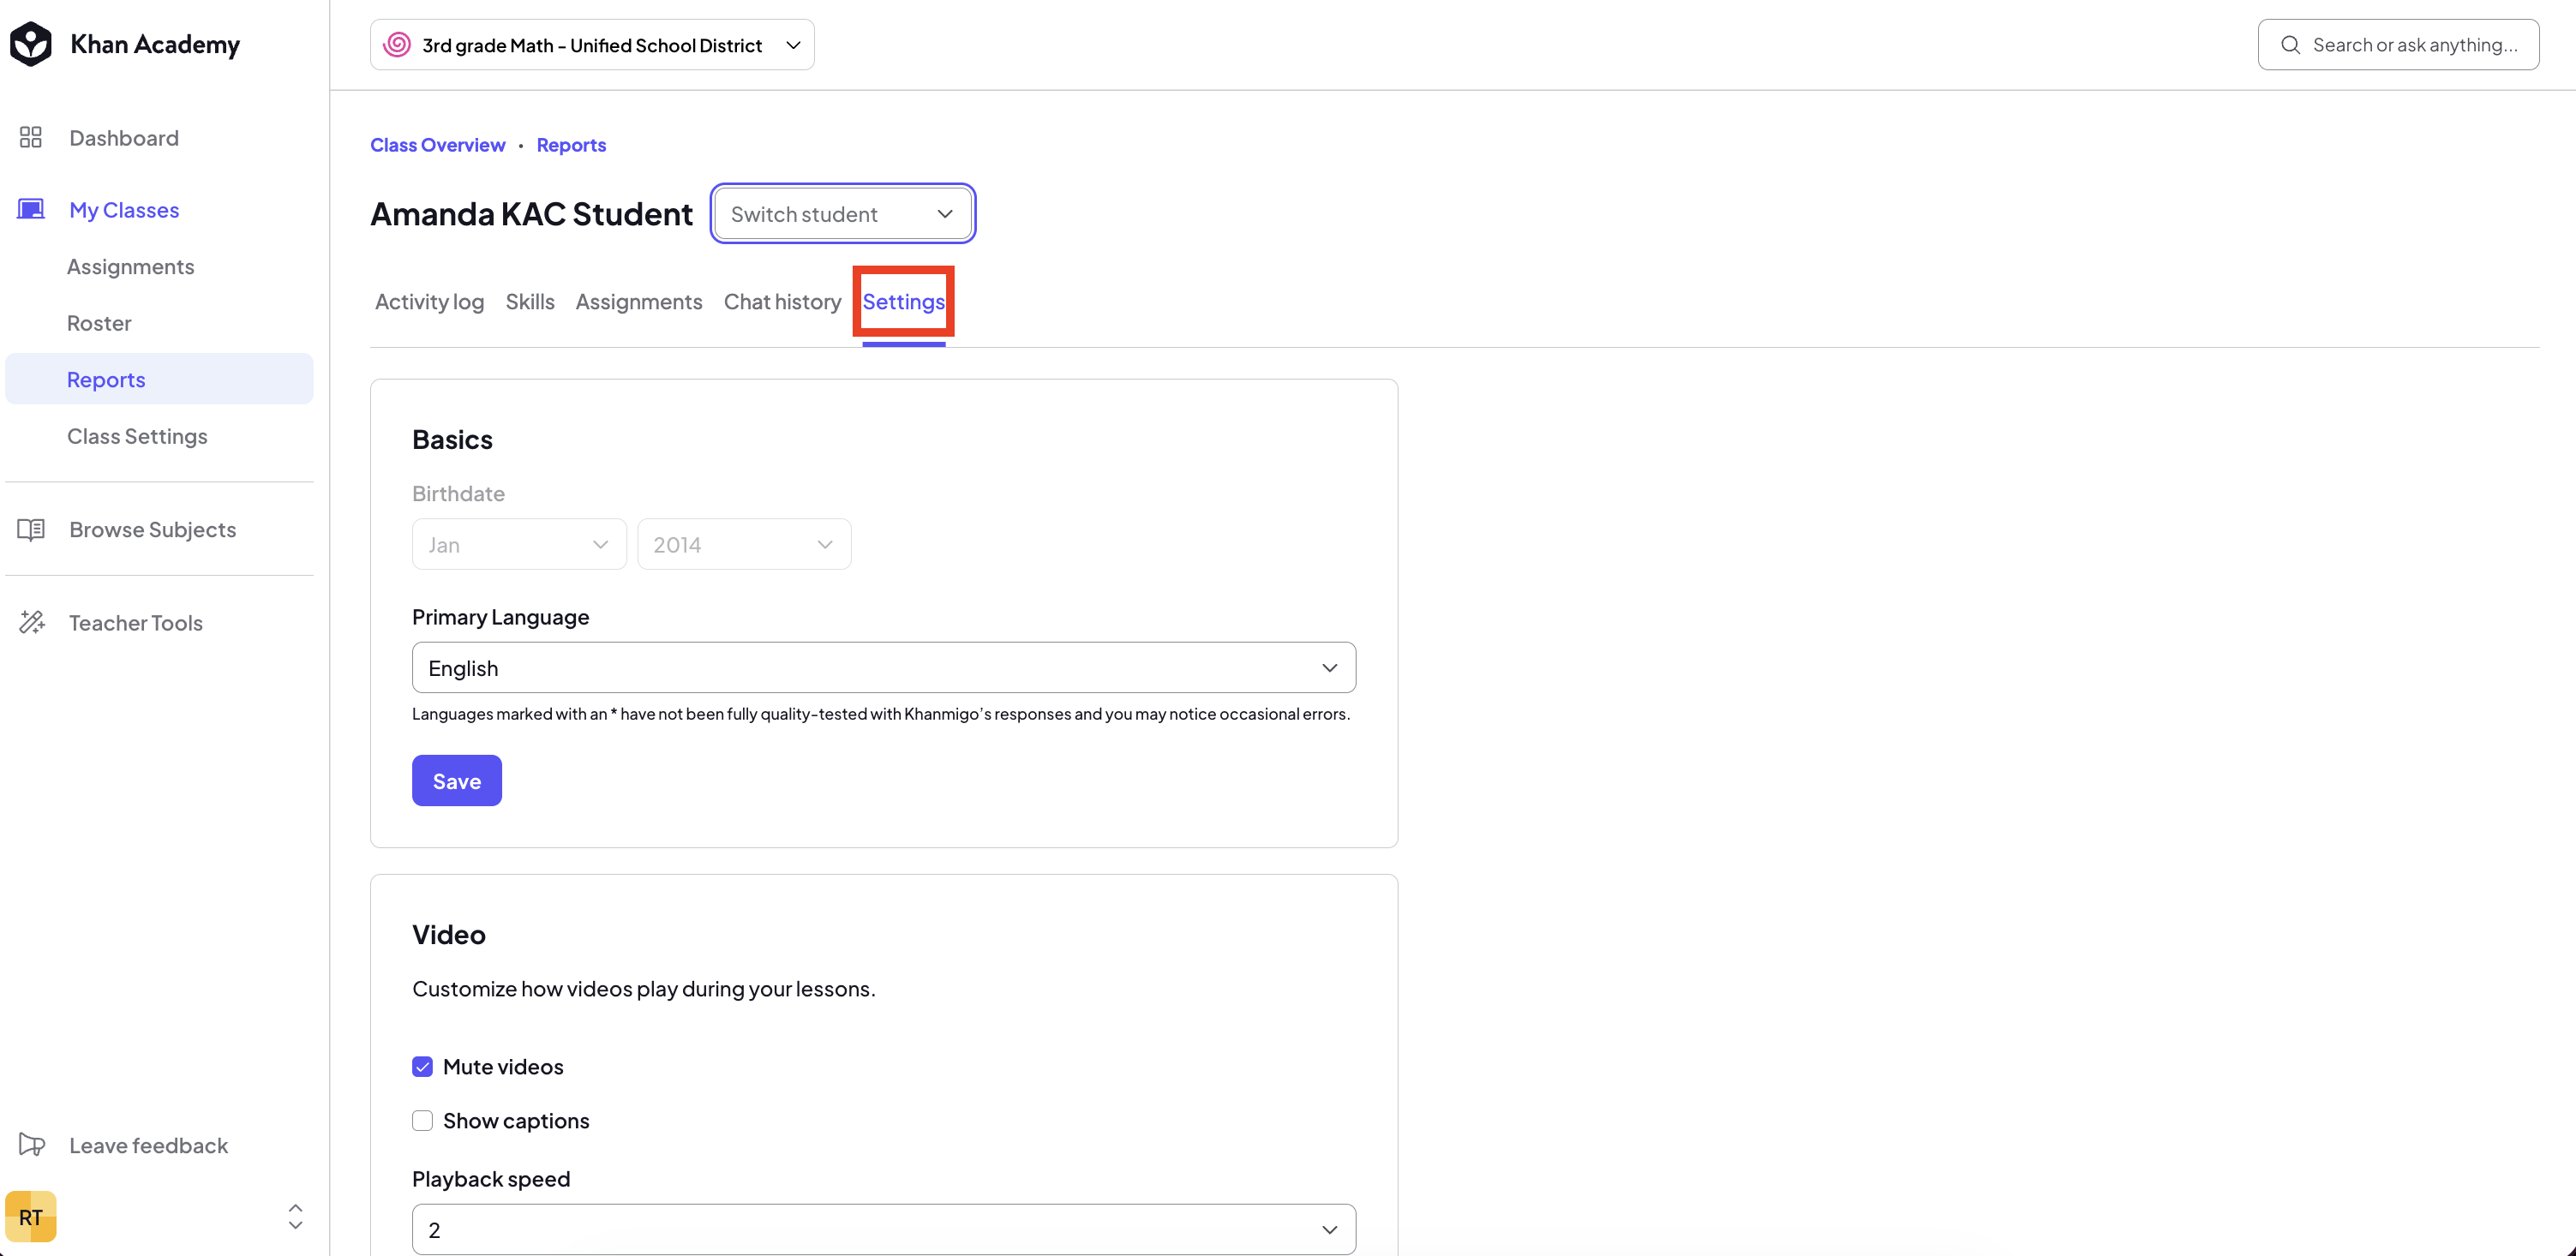The height and width of the screenshot is (1256, 2576).
Task: Open the Playback speed dropdown
Action: (884, 1230)
